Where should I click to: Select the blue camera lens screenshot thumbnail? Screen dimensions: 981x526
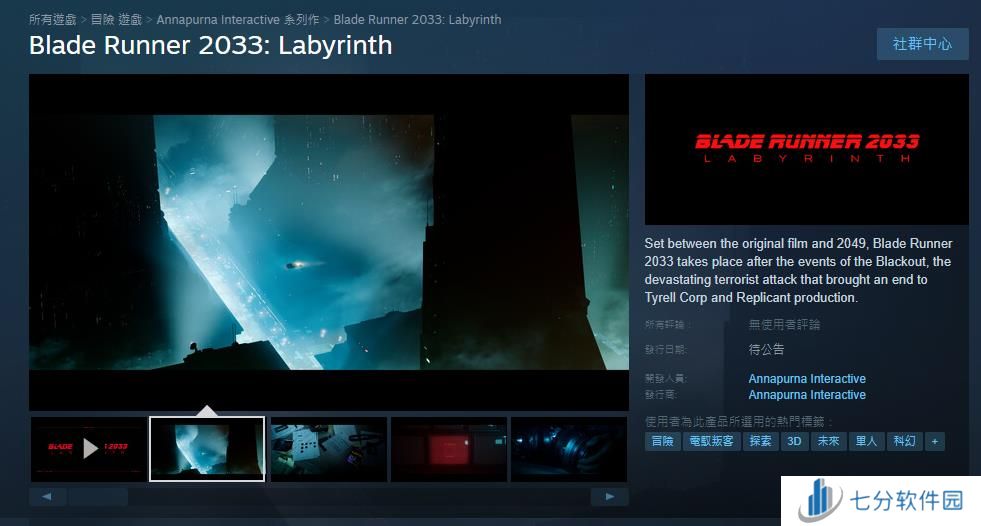[x=568, y=449]
